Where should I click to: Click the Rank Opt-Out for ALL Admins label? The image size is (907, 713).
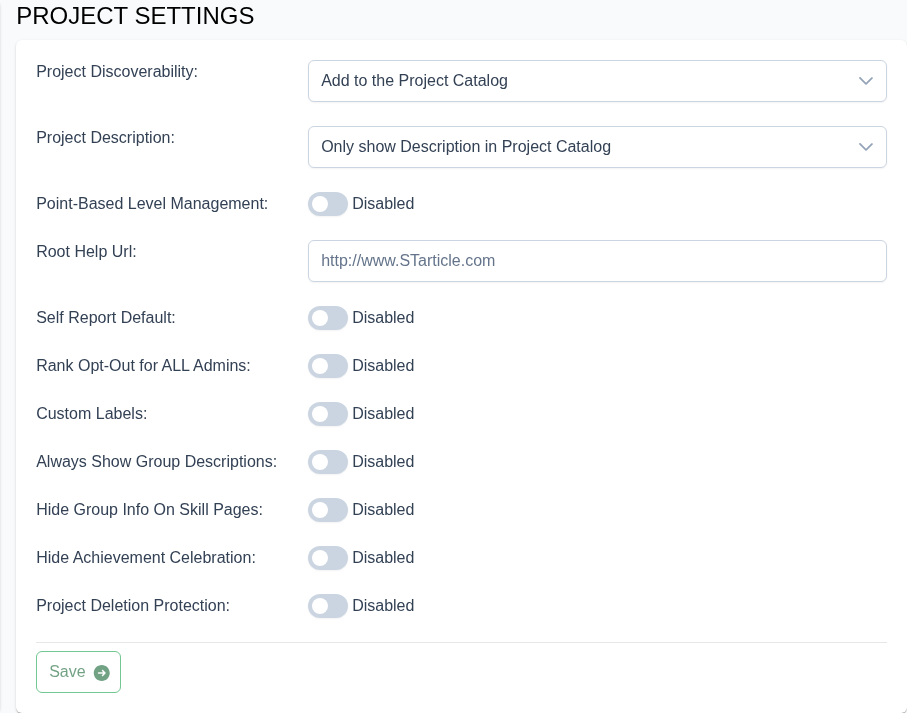[x=143, y=365]
